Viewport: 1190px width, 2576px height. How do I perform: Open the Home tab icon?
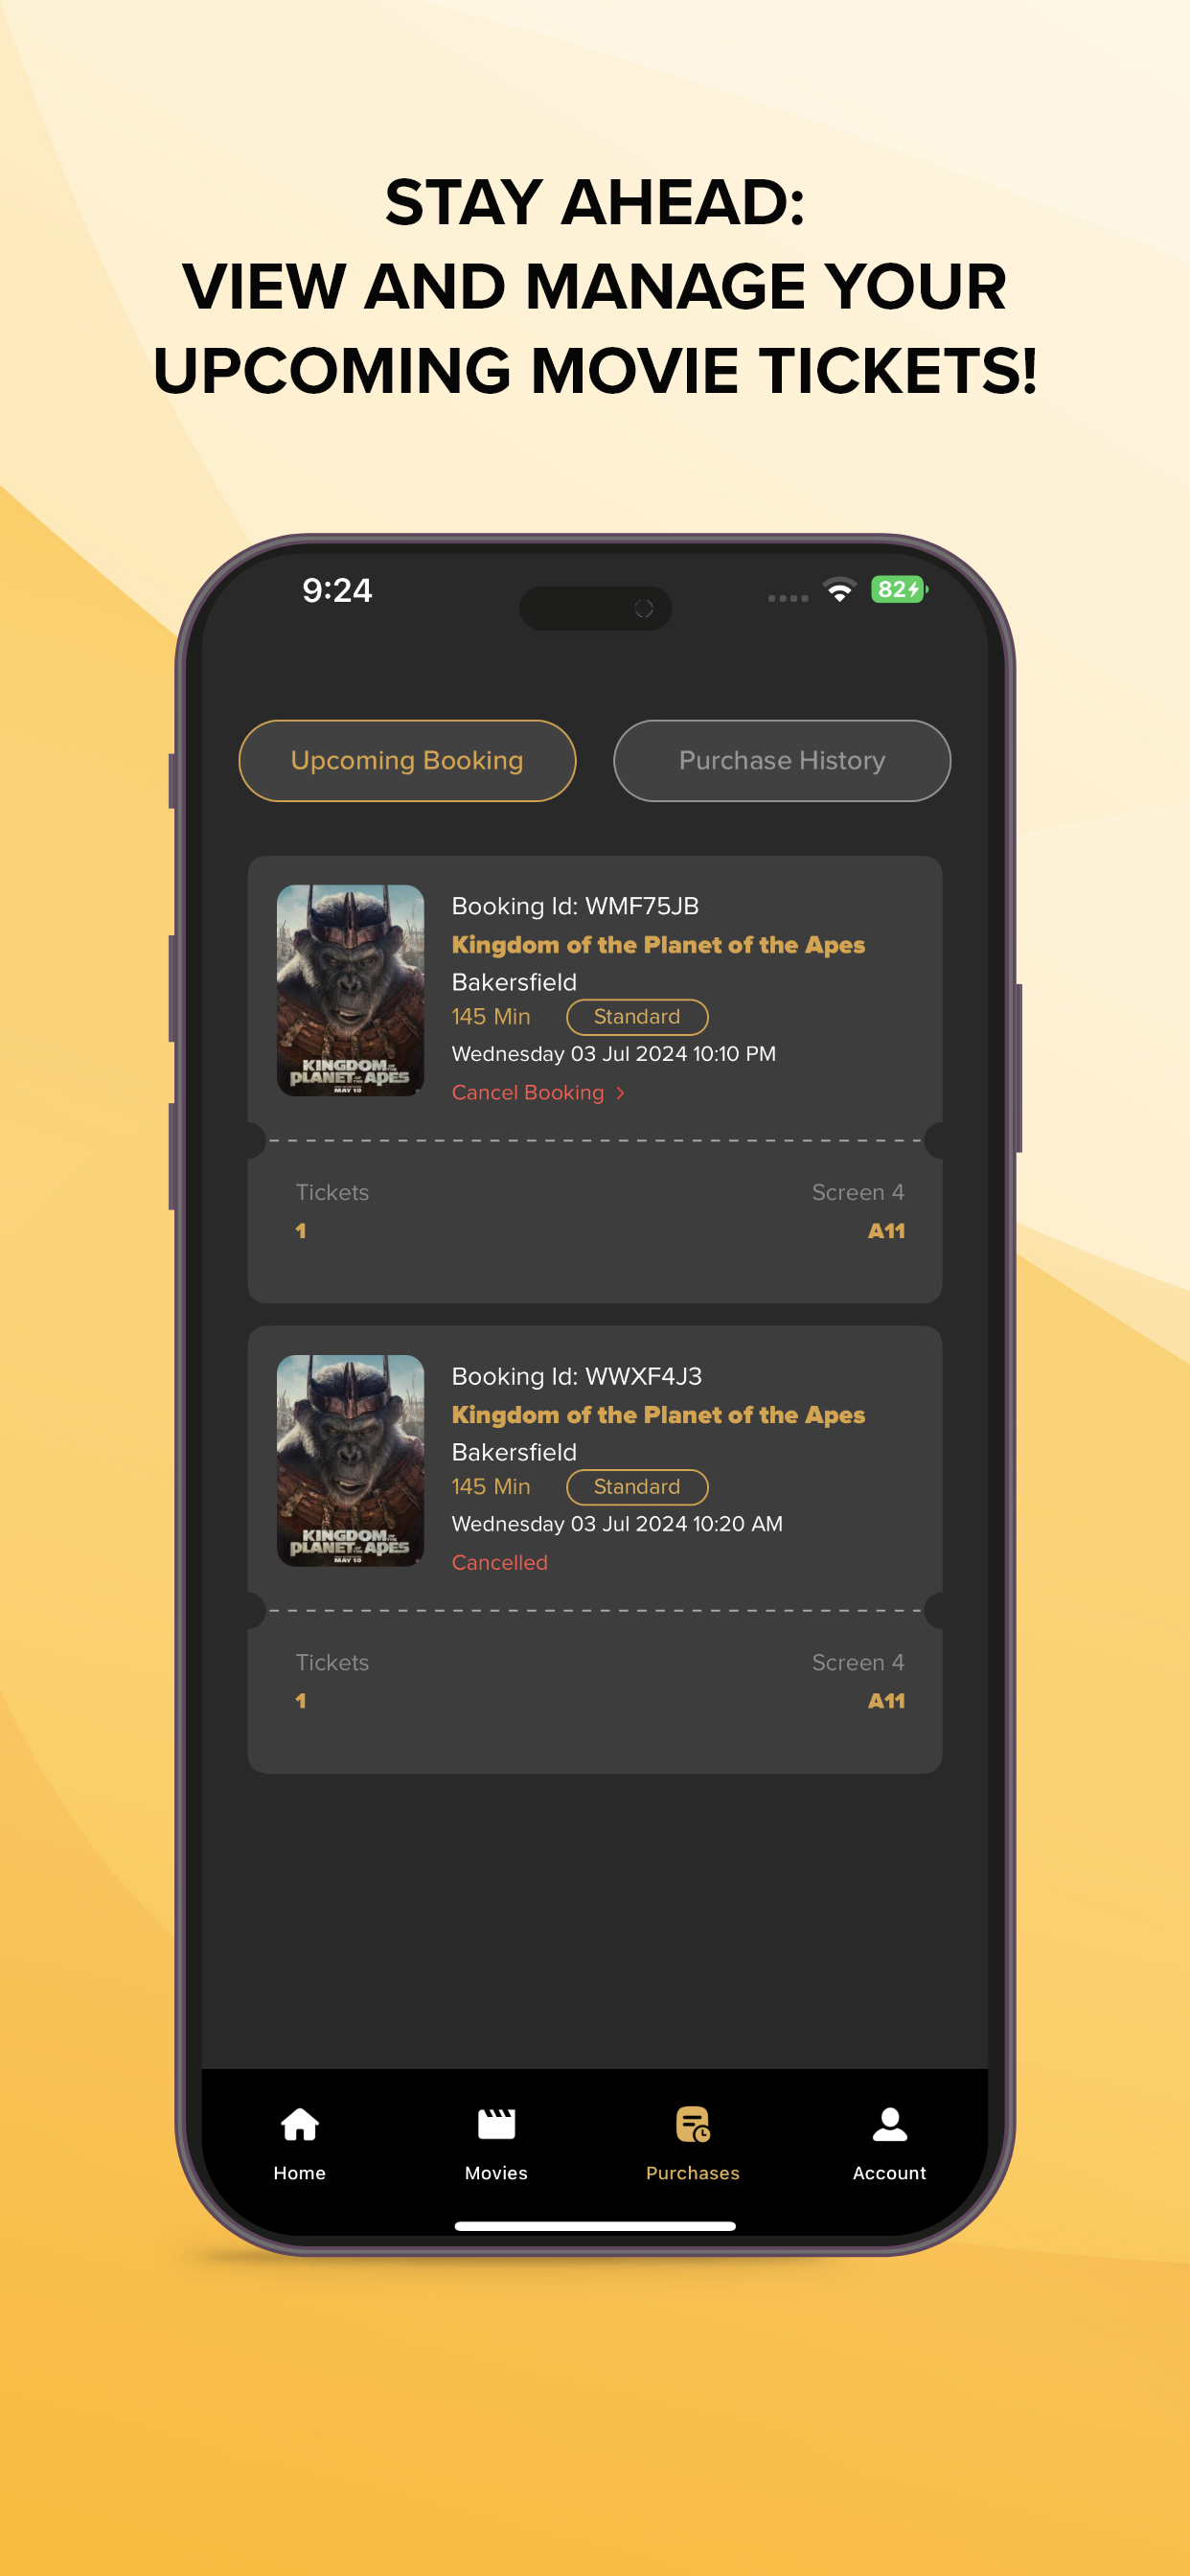click(x=299, y=2124)
